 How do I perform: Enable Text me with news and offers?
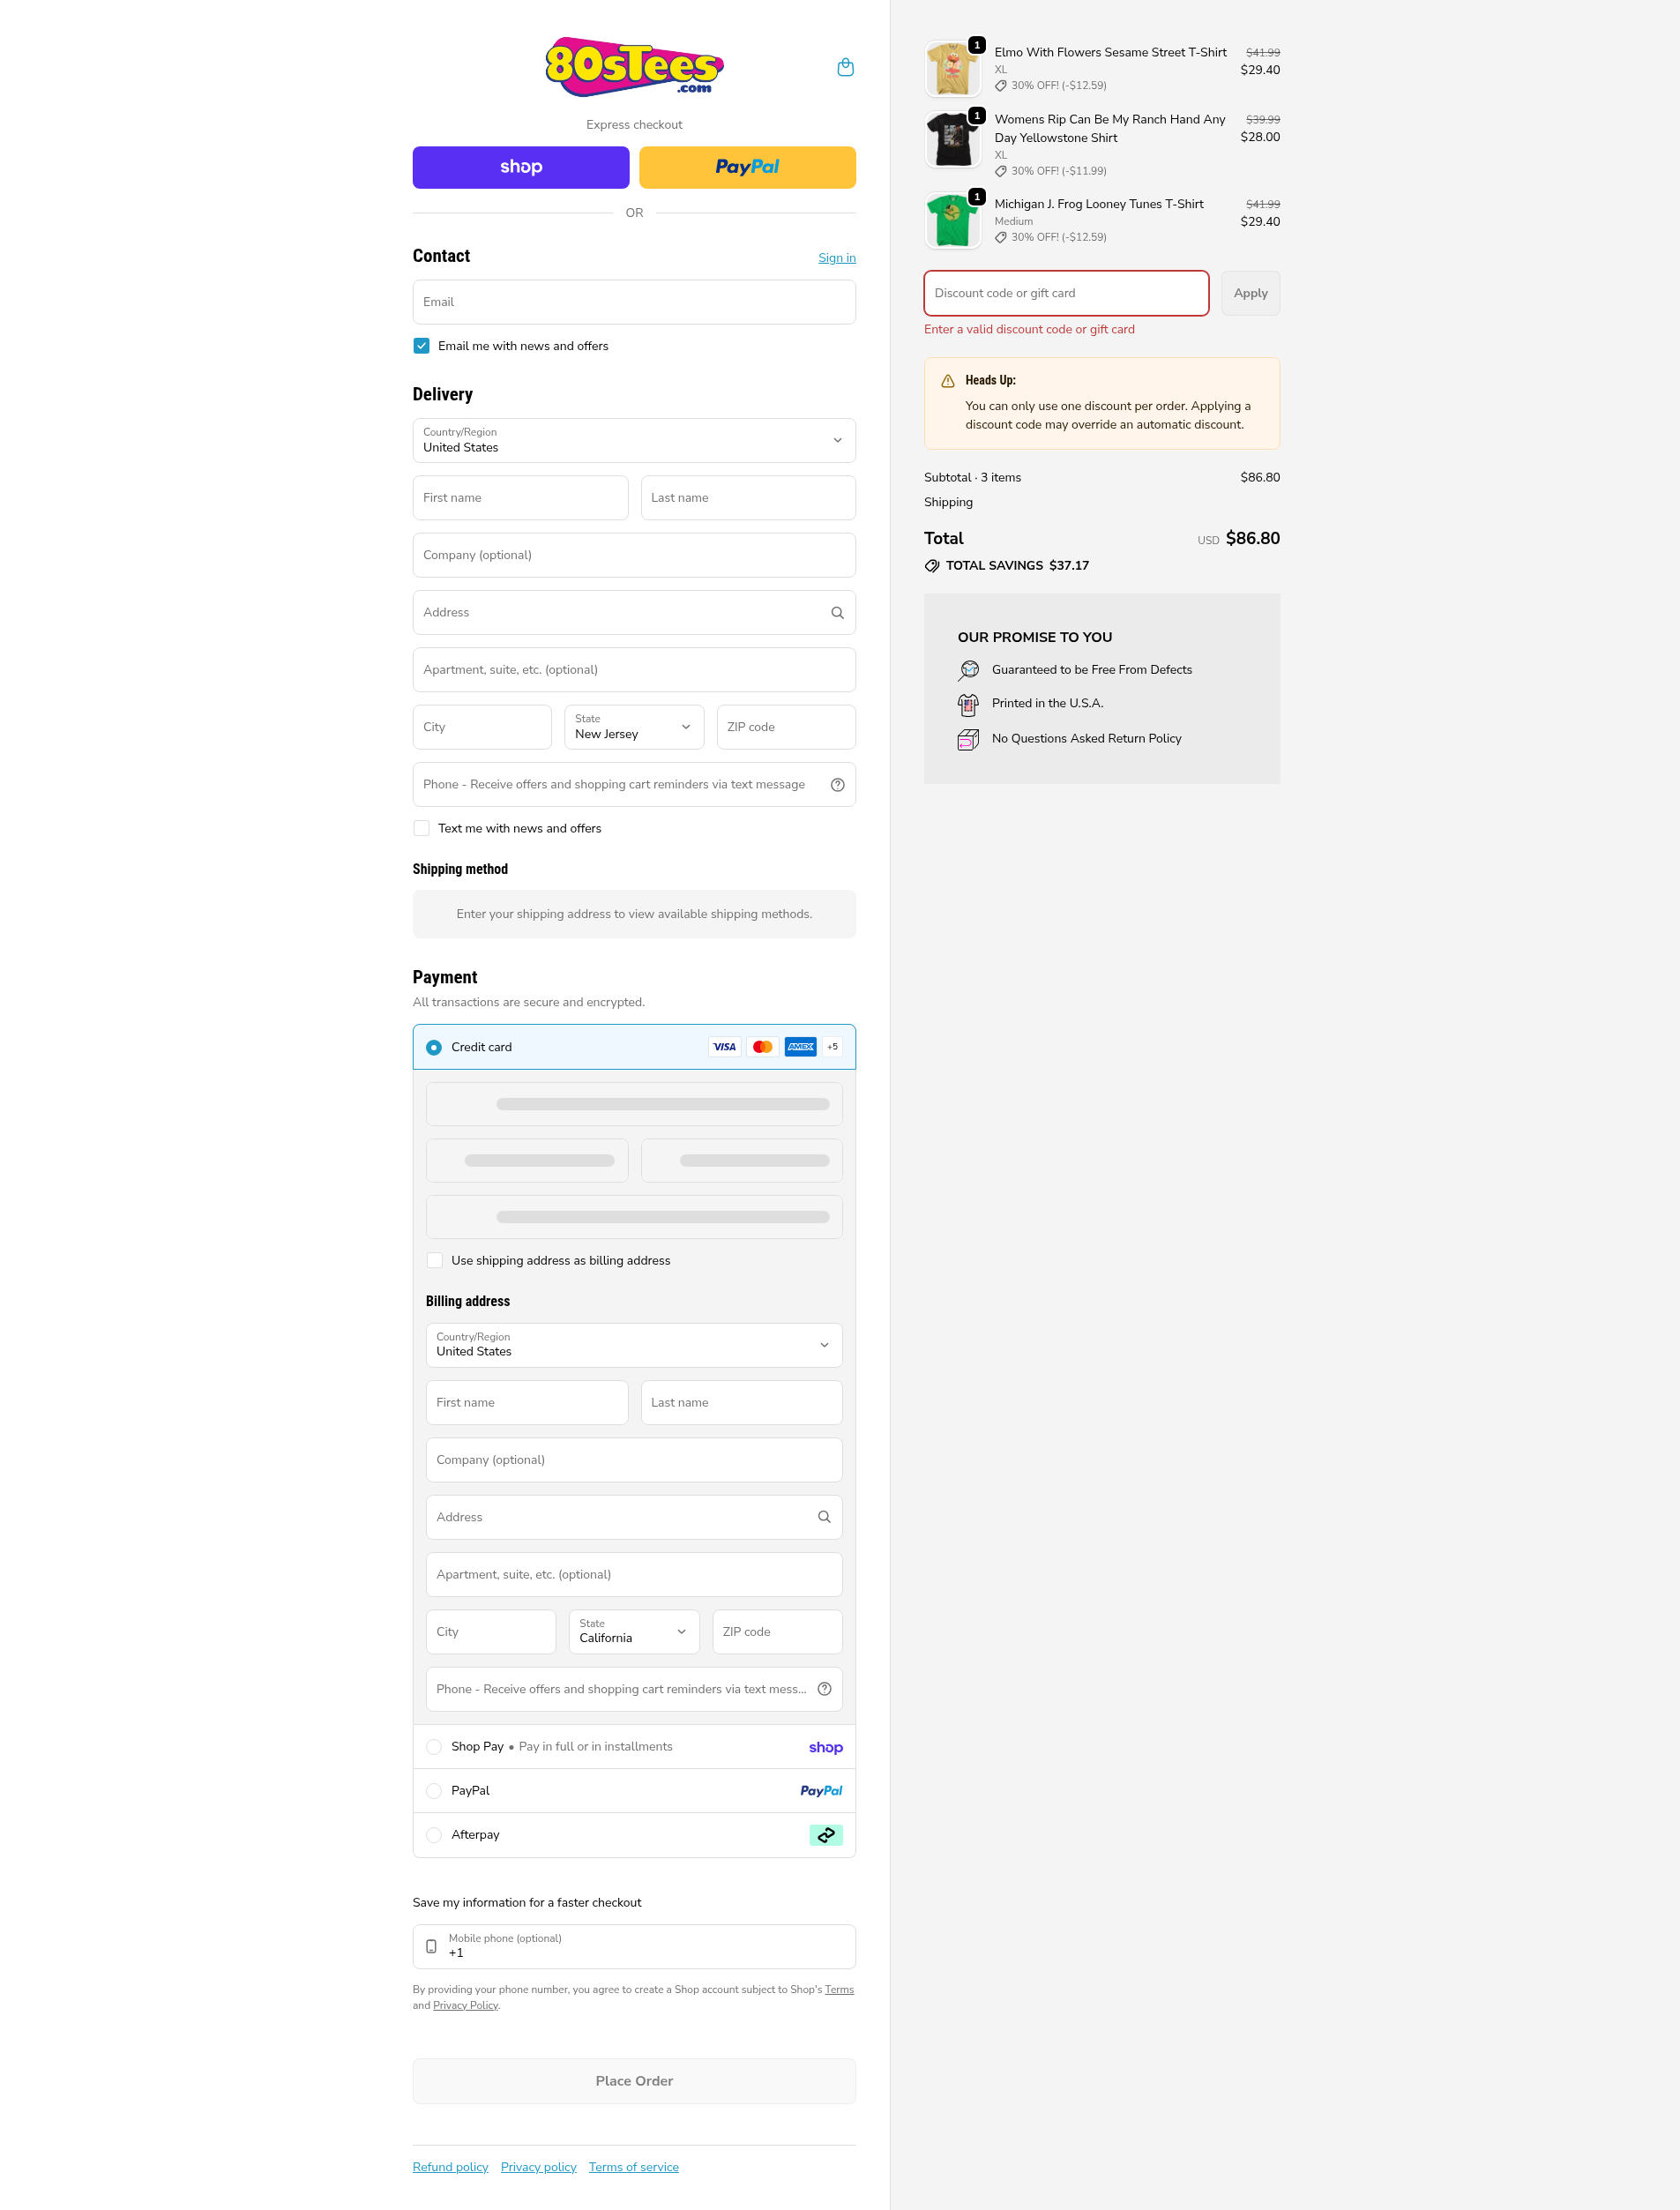pos(422,828)
